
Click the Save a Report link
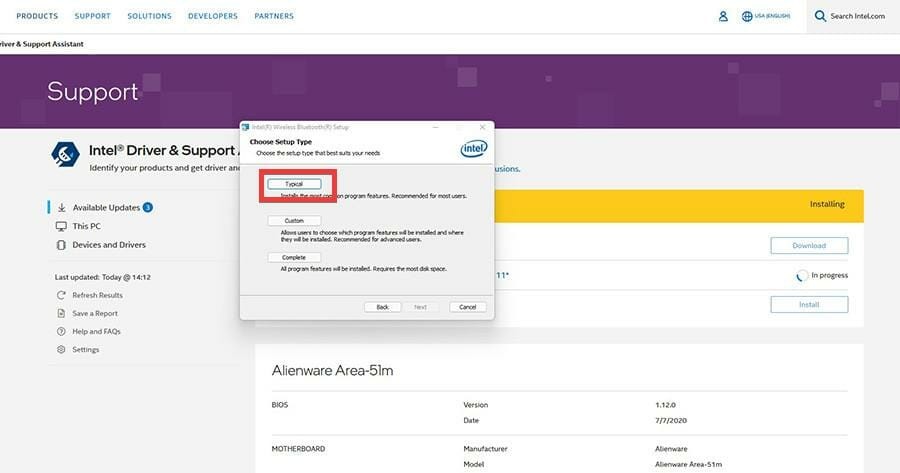click(x=95, y=313)
